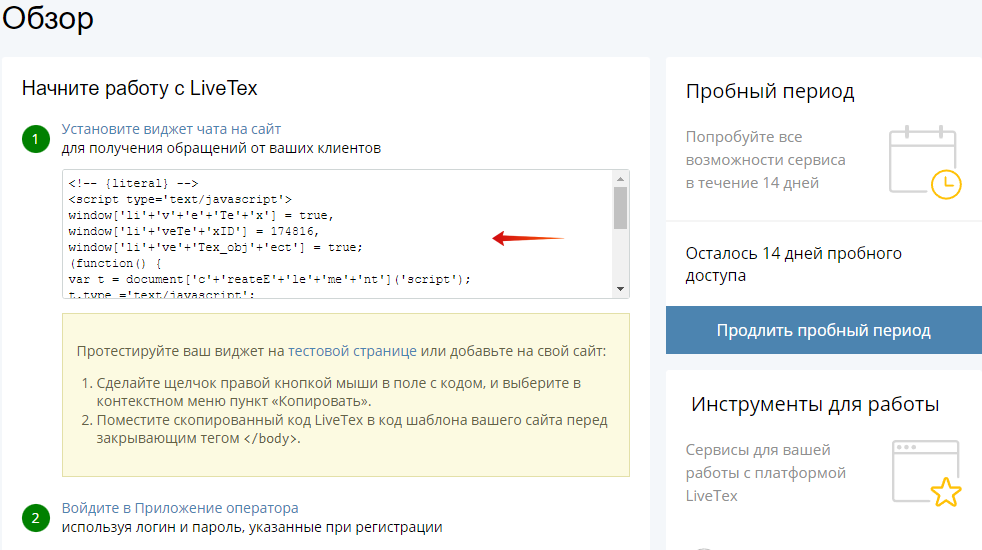The height and width of the screenshot is (550, 982).
Task: Click the code box scrollbar down arrow
Action: tap(620, 289)
